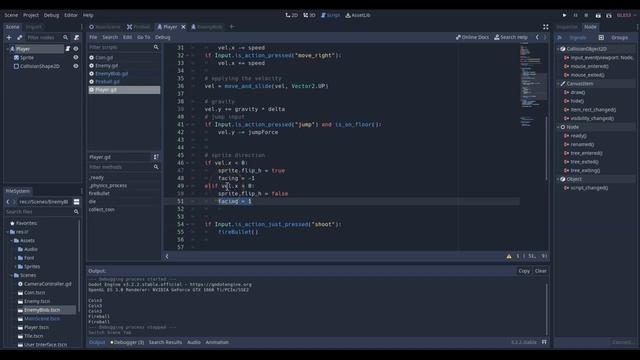Switch to the Script workspace
Image resolution: width=640 pixels, height=360 pixels.
pyautogui.click(x=330, y=15)
